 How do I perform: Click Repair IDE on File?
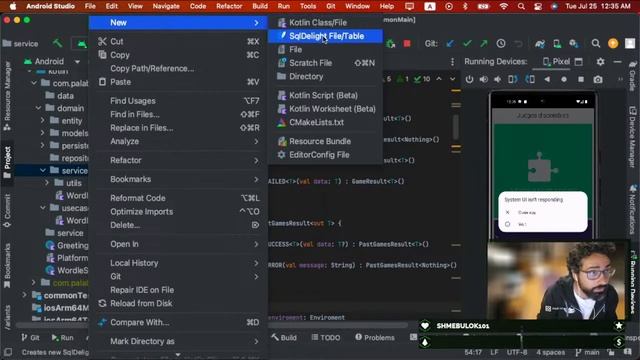[x=178, y=290]
